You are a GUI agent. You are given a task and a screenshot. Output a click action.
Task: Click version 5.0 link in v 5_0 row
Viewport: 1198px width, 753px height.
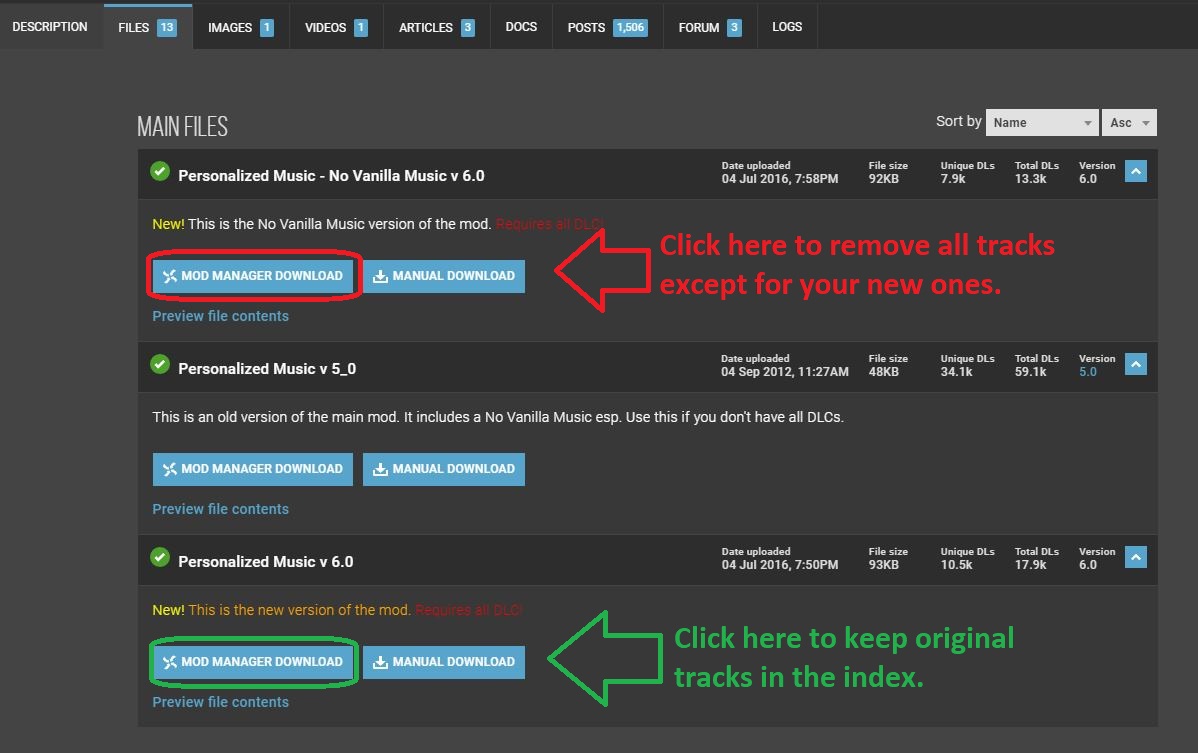click(x=1088, y=372)
